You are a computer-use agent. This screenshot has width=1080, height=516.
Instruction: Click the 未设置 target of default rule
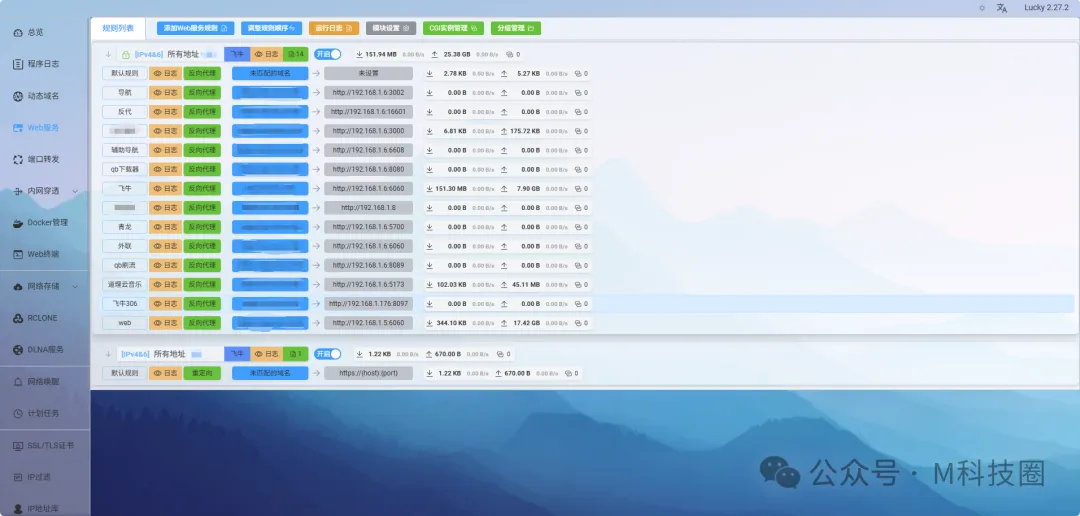(x=368, y=73)
